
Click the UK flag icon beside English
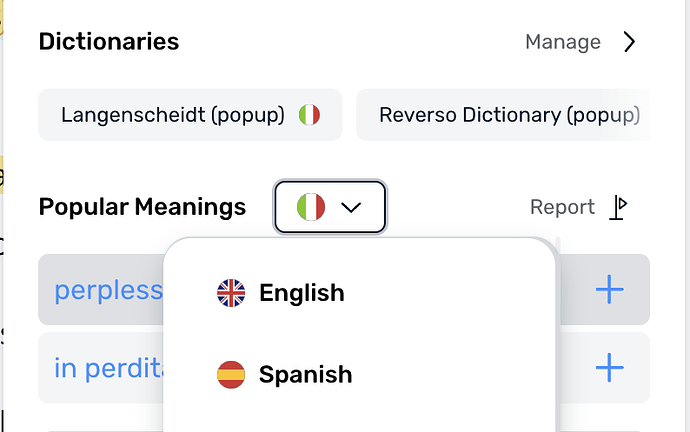click(x=231, y=293)
